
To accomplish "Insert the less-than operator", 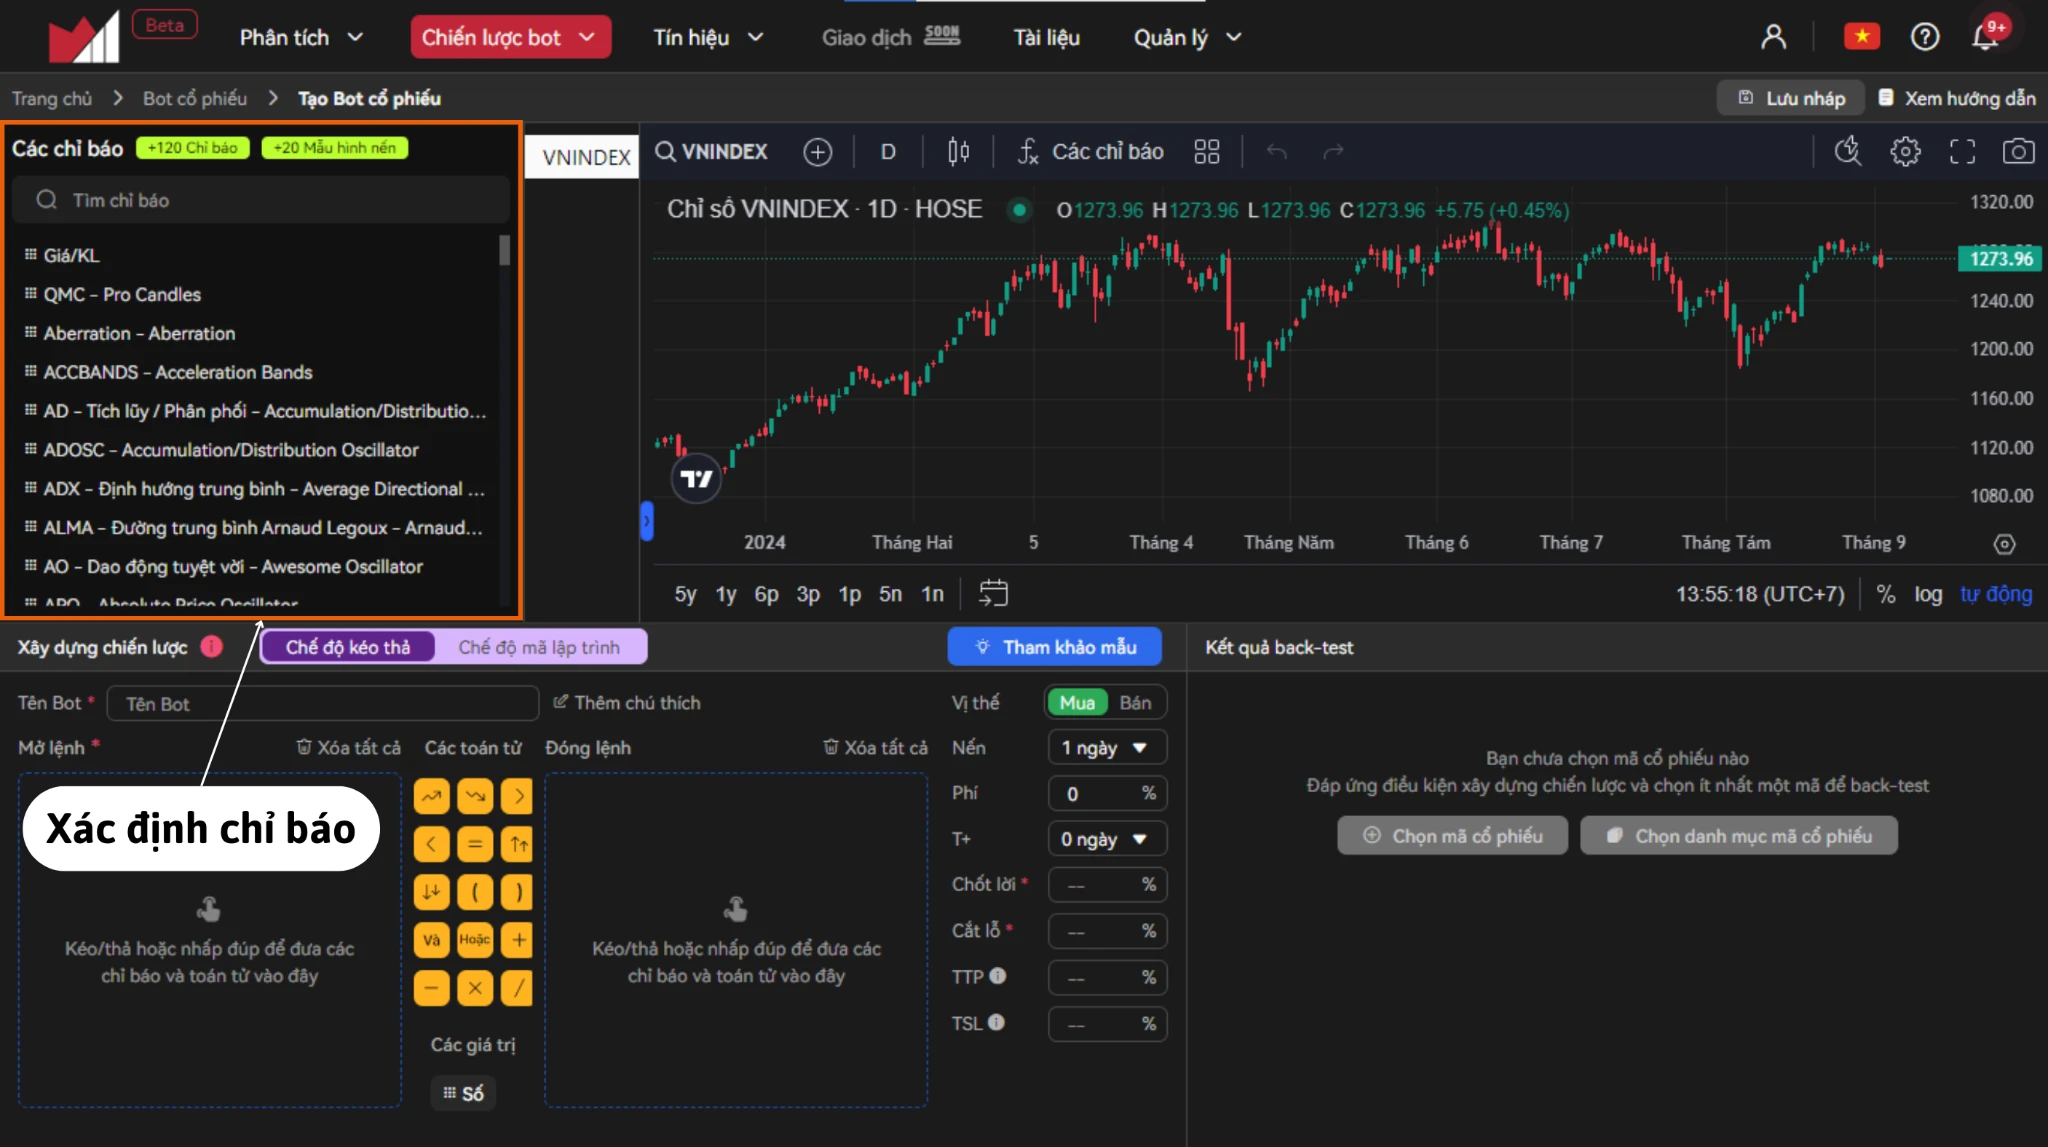I will (x=431, y=844).
